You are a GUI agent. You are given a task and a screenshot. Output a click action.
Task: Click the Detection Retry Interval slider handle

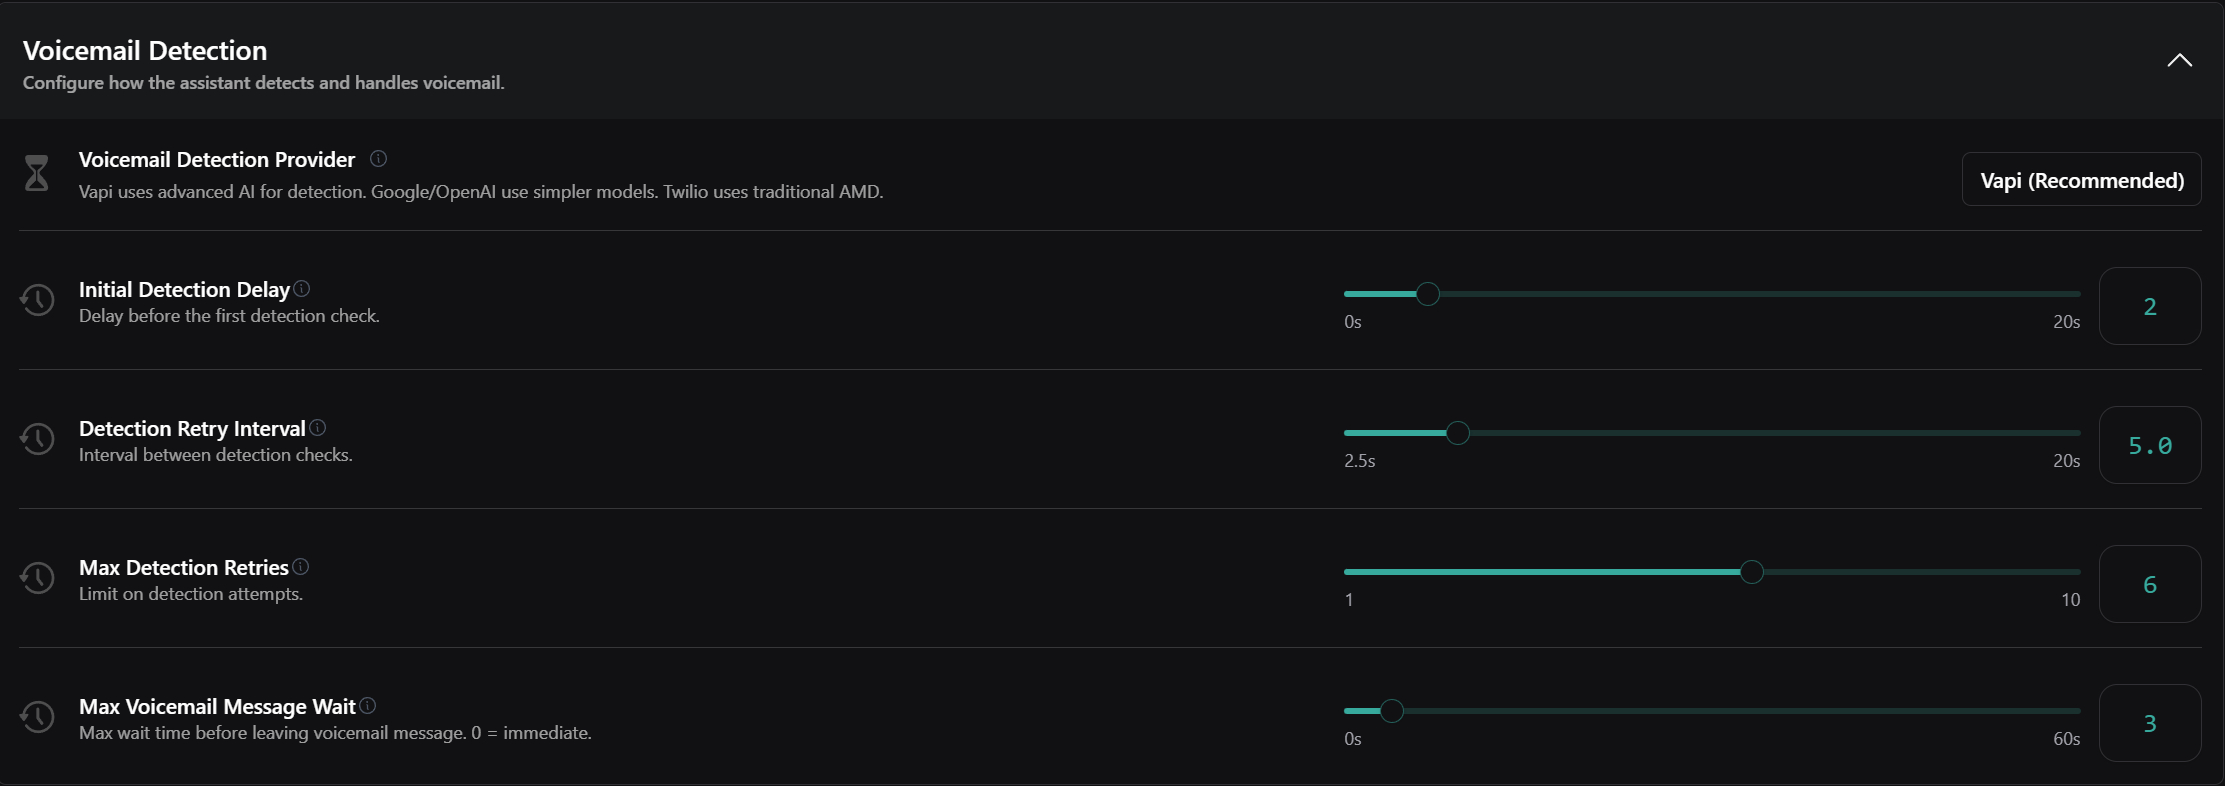pyautogui.click(x=1458, y=433)
